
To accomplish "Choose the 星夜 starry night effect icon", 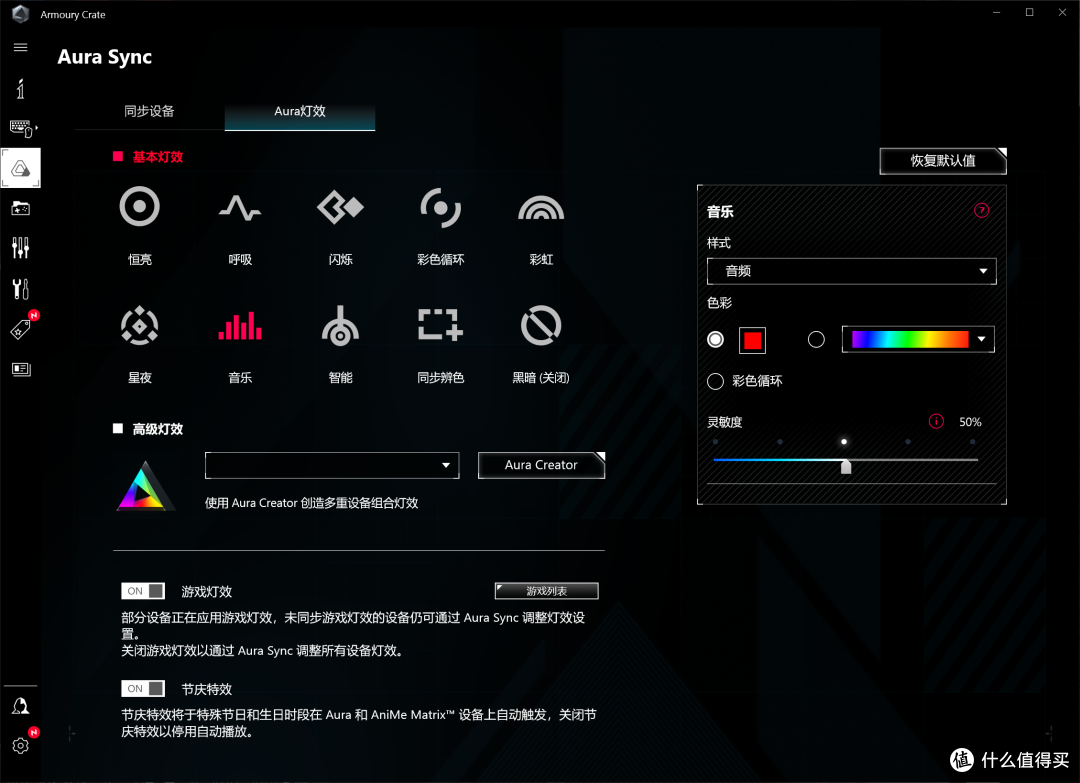I will pos(140,325).
